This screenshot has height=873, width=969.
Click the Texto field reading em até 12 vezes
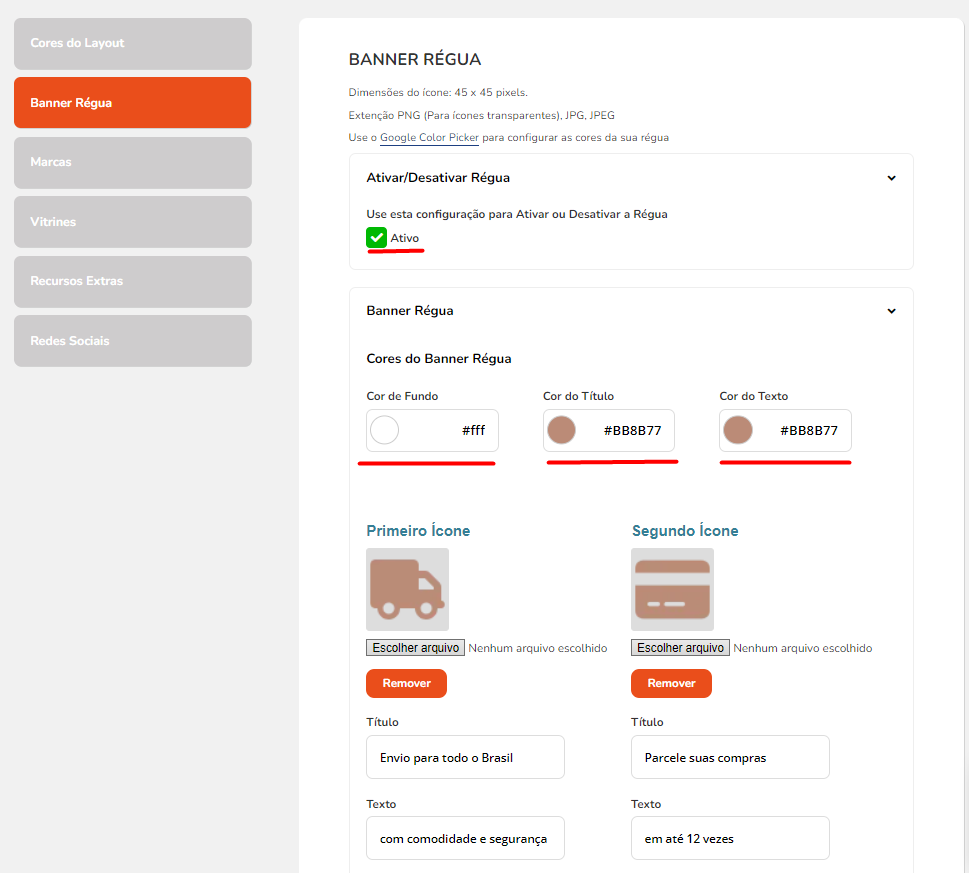click(x=730, y=838)
